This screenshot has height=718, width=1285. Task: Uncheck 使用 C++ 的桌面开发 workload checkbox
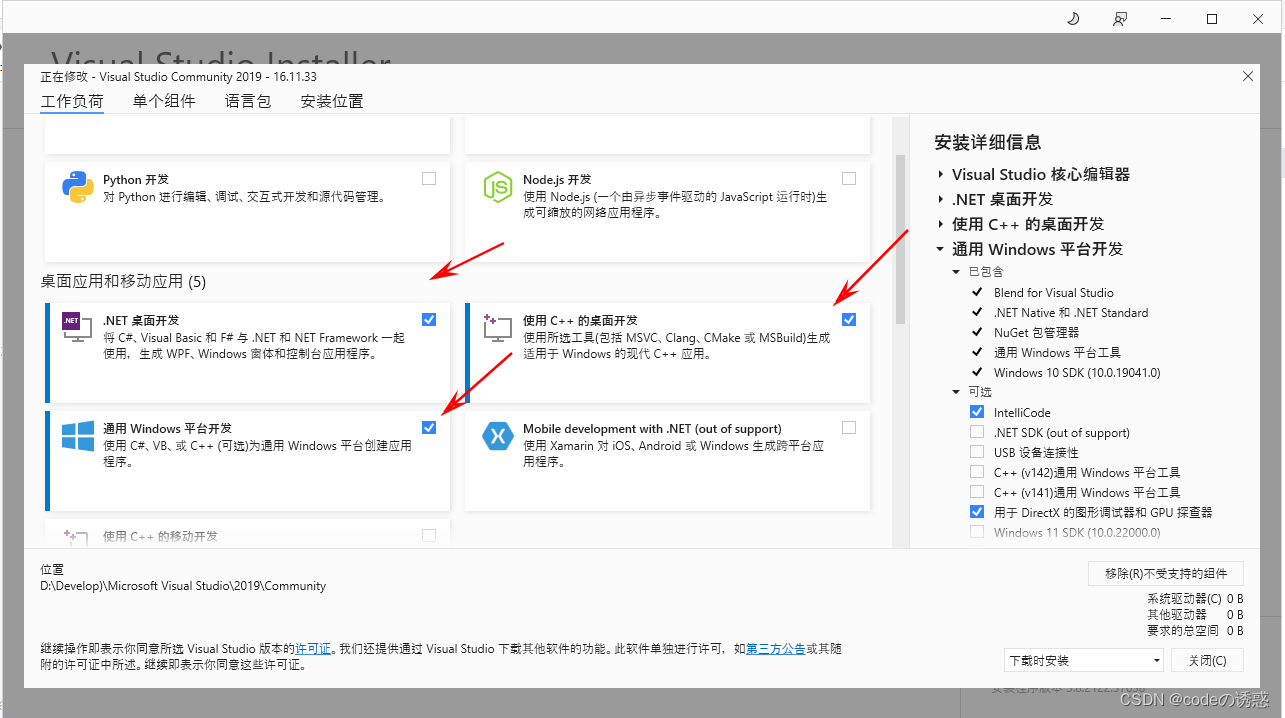[849, 319]
